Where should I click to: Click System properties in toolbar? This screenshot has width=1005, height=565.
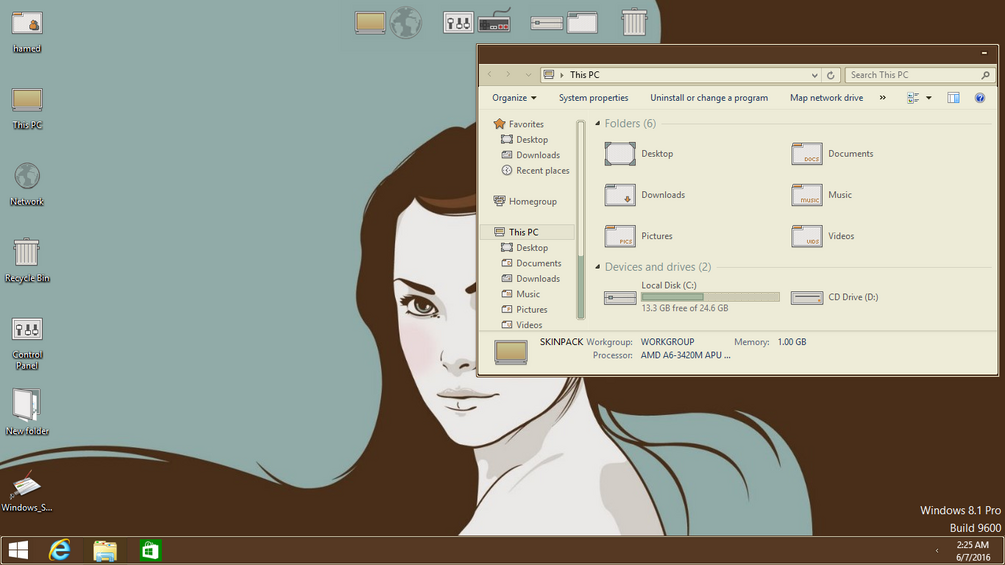click(x=594, y=98)
